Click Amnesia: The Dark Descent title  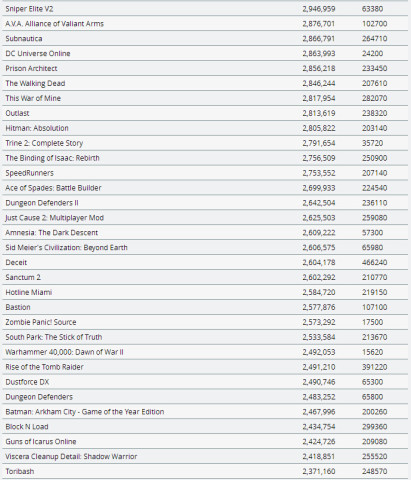[x=52, y=233]
